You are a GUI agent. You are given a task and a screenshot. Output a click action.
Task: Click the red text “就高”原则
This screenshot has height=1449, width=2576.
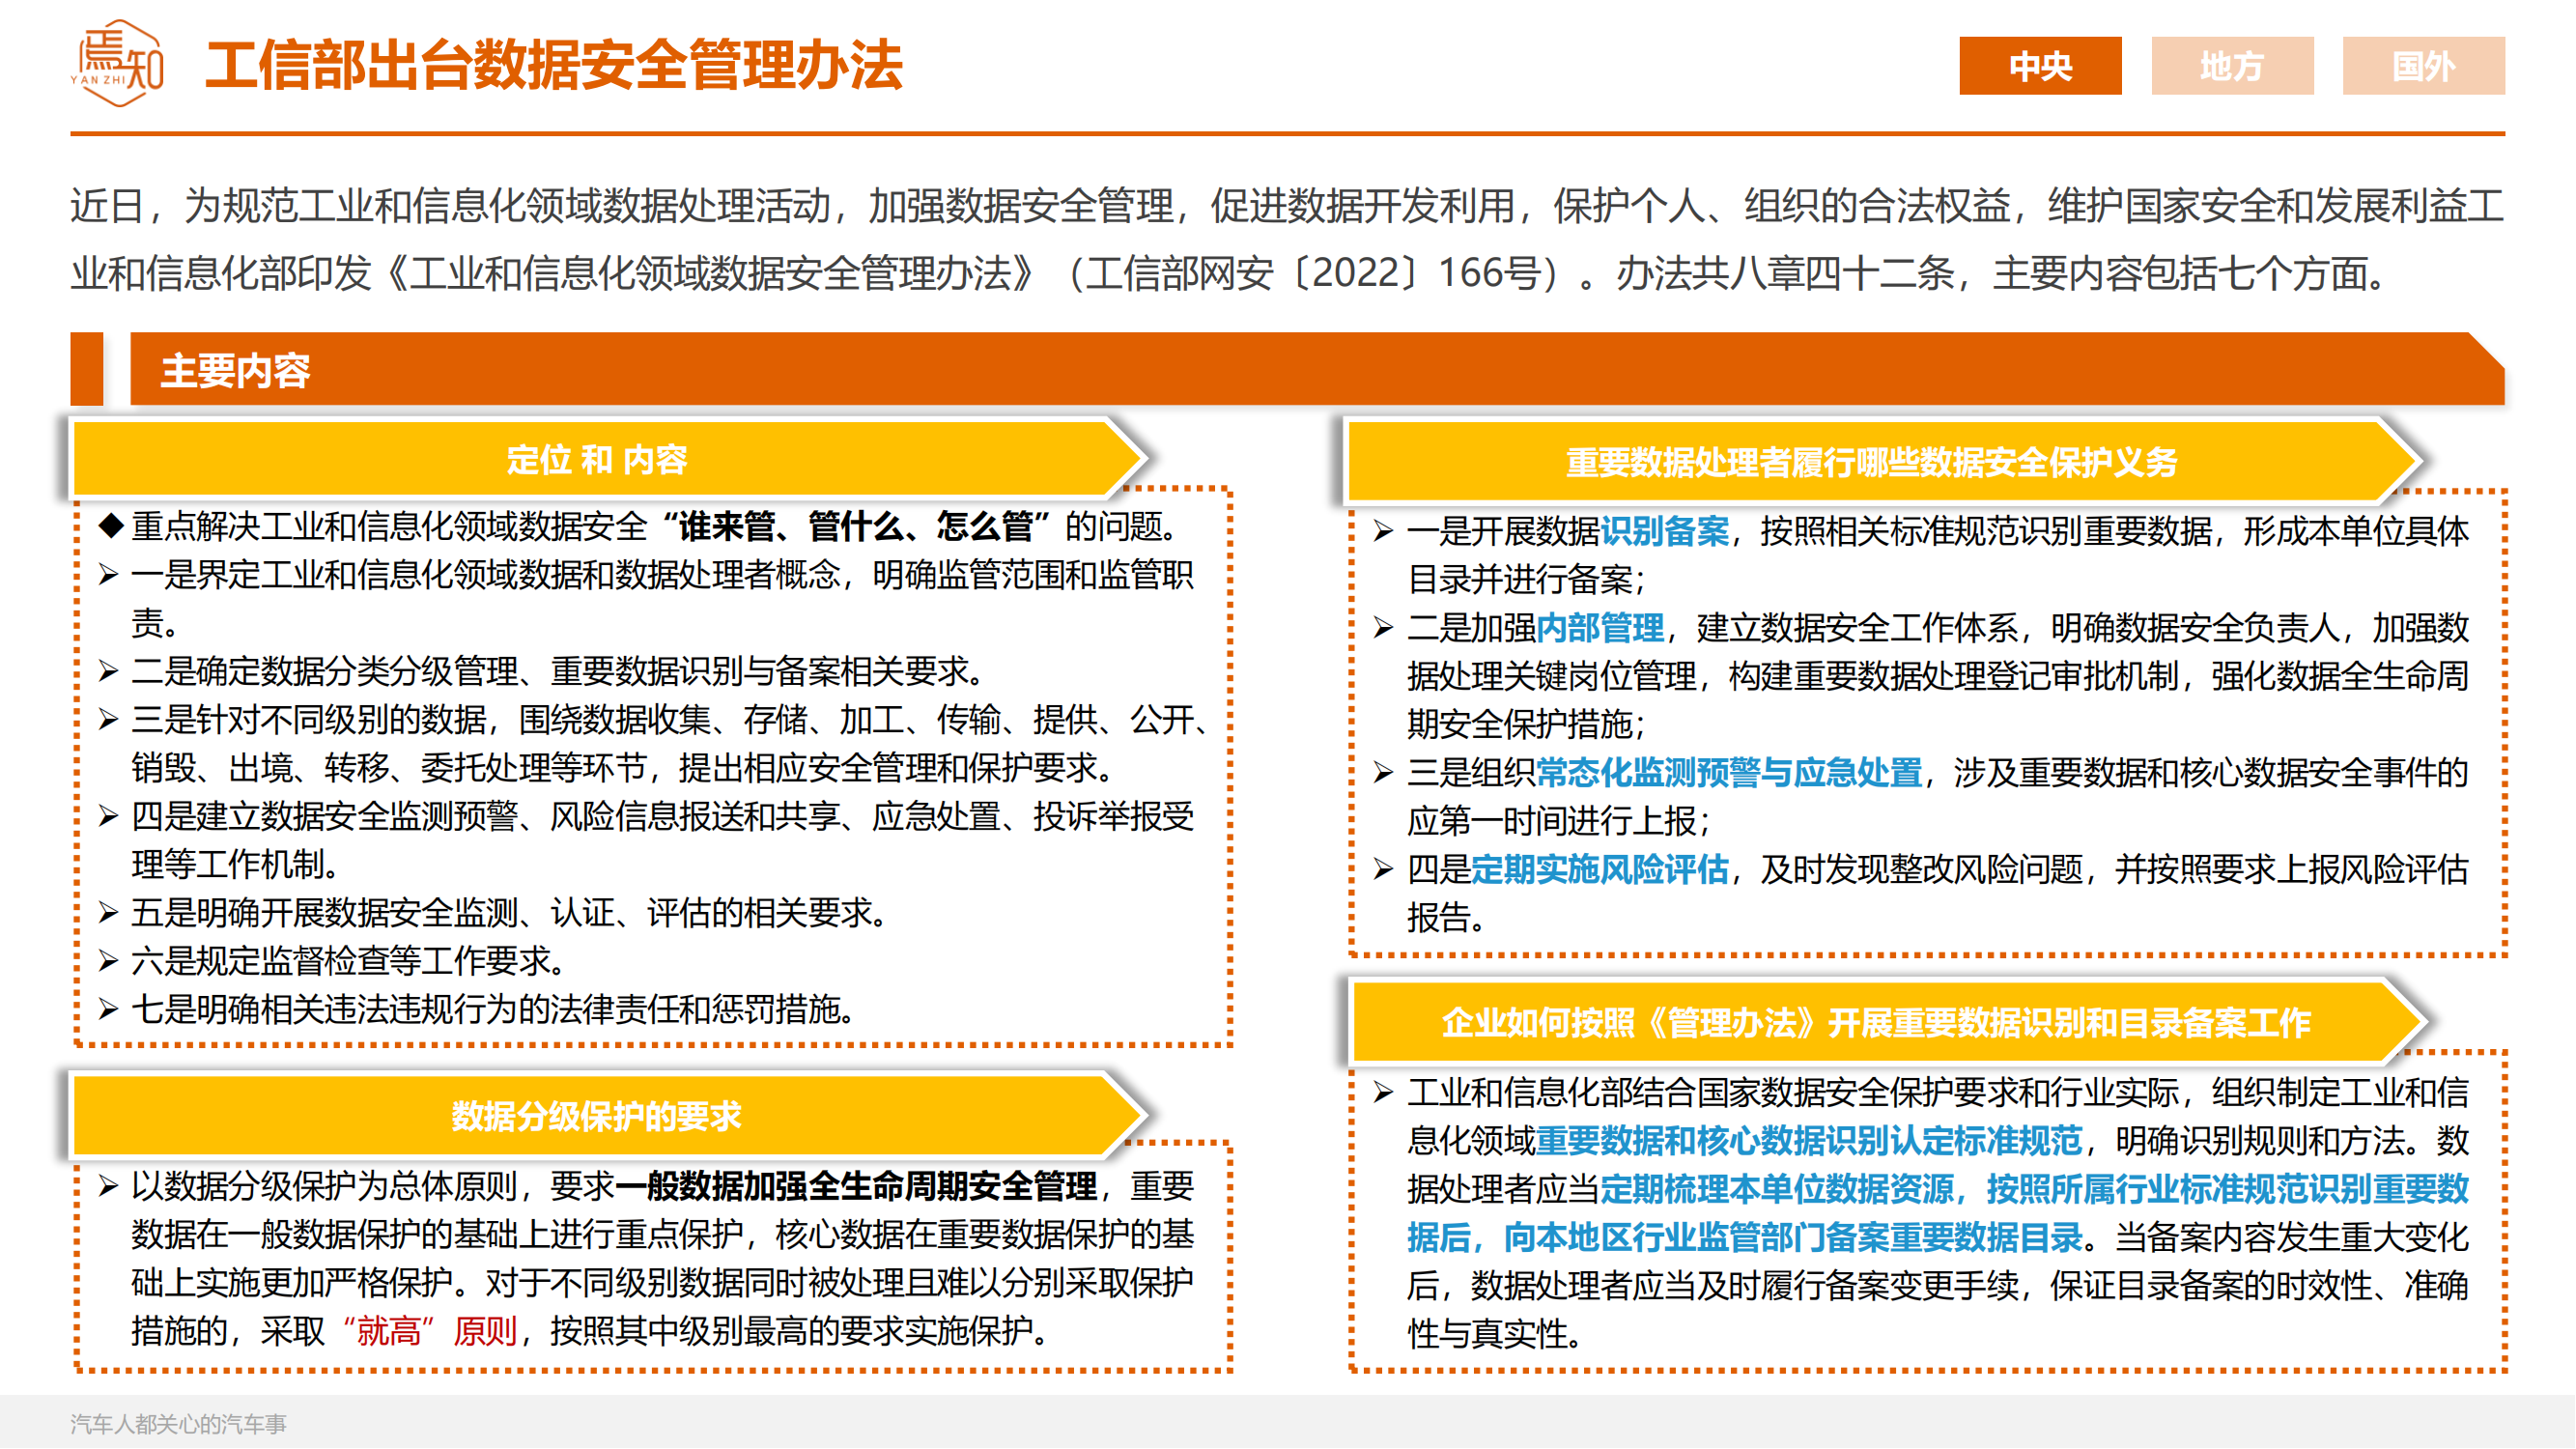pyautogui.click(x=431, y=1331)
